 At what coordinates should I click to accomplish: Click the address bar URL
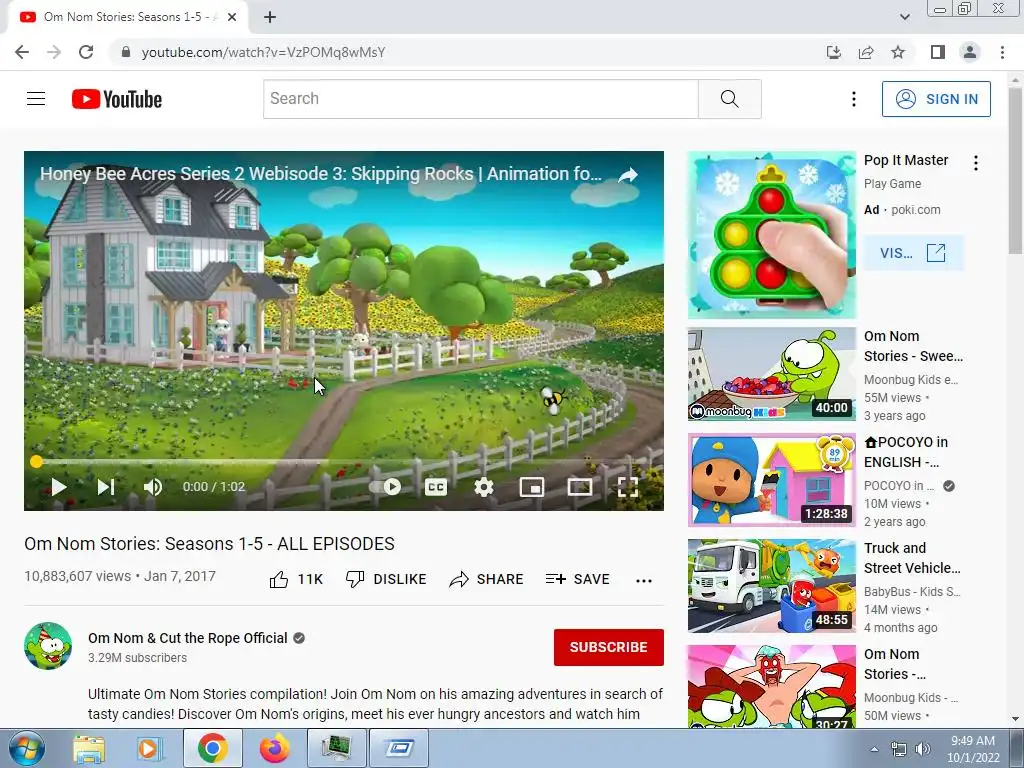click(x=263, y=52)
